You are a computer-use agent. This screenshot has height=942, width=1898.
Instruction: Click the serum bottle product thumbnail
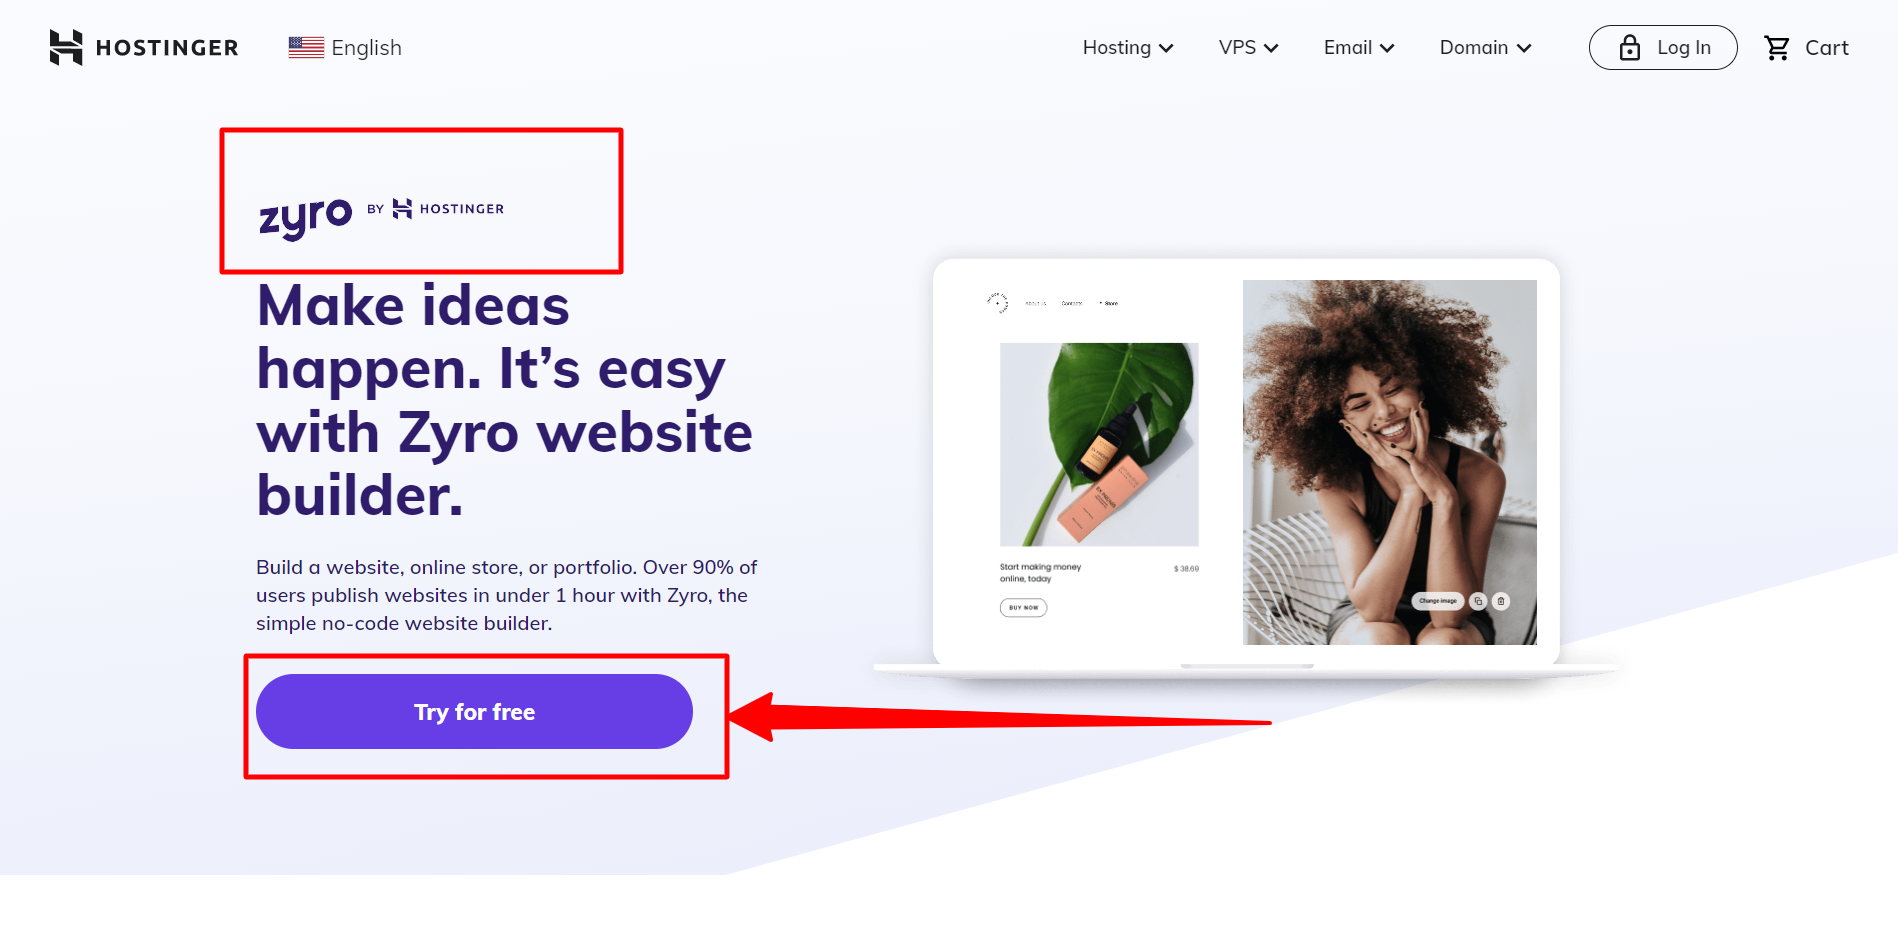pyautogui.click(x=1099, y=444)
